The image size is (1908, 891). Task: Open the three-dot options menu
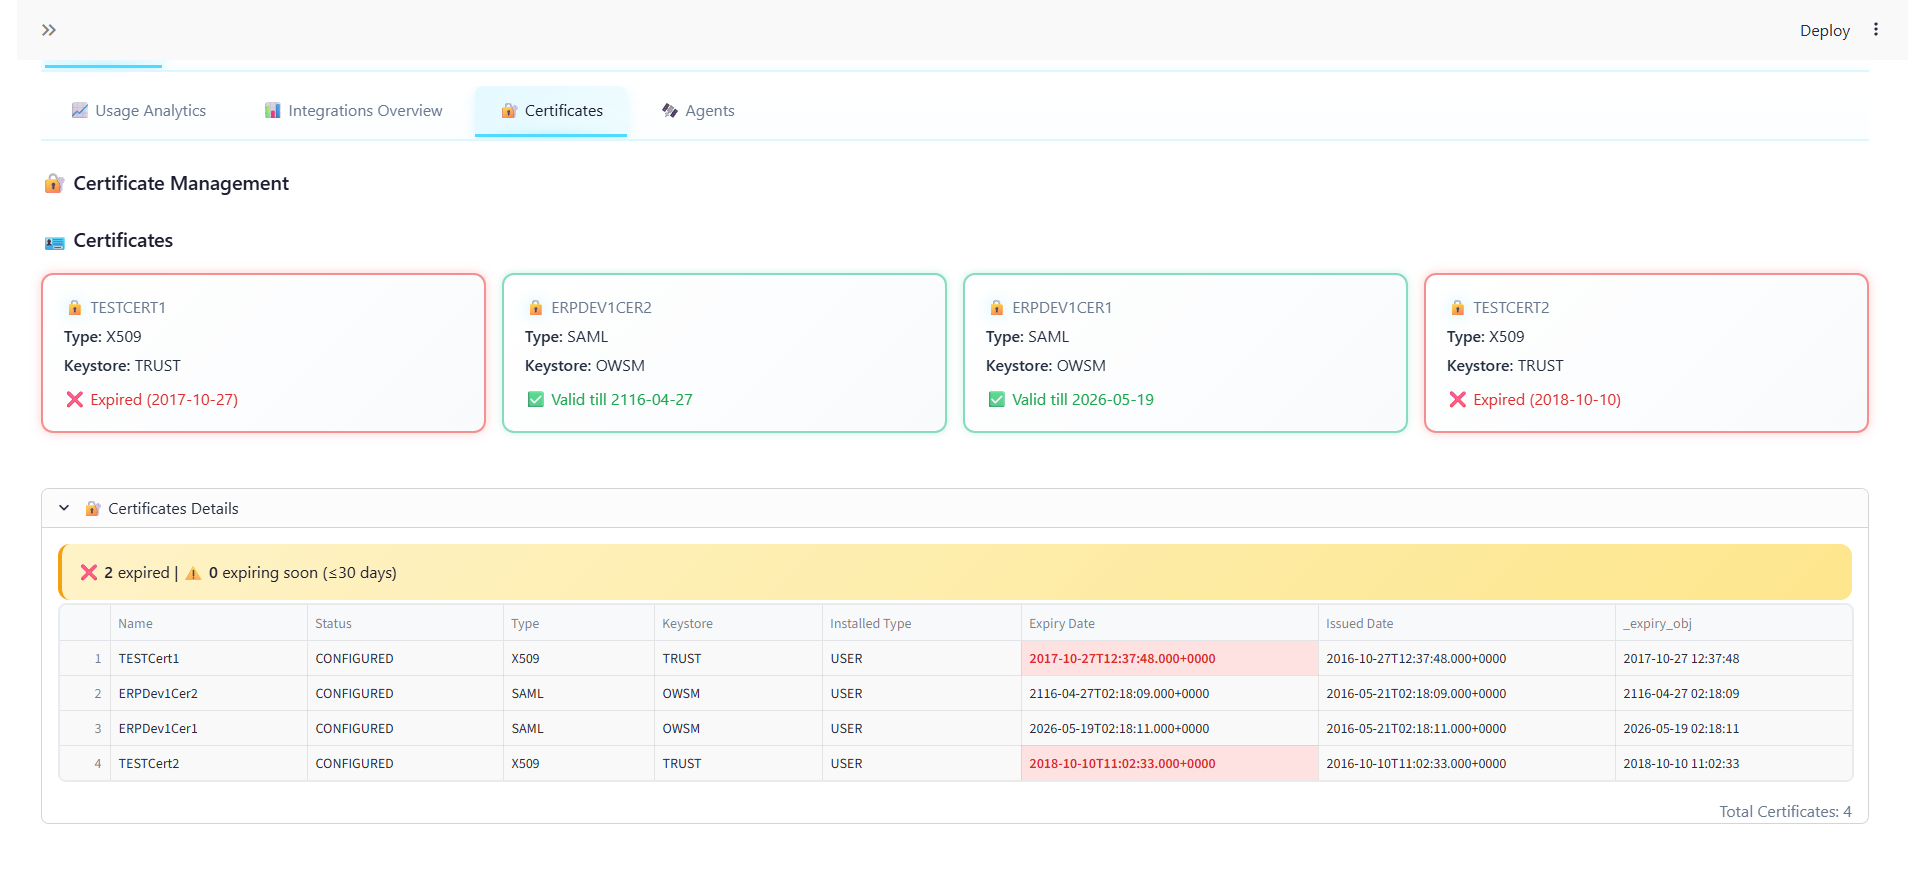coord(1876,30)
